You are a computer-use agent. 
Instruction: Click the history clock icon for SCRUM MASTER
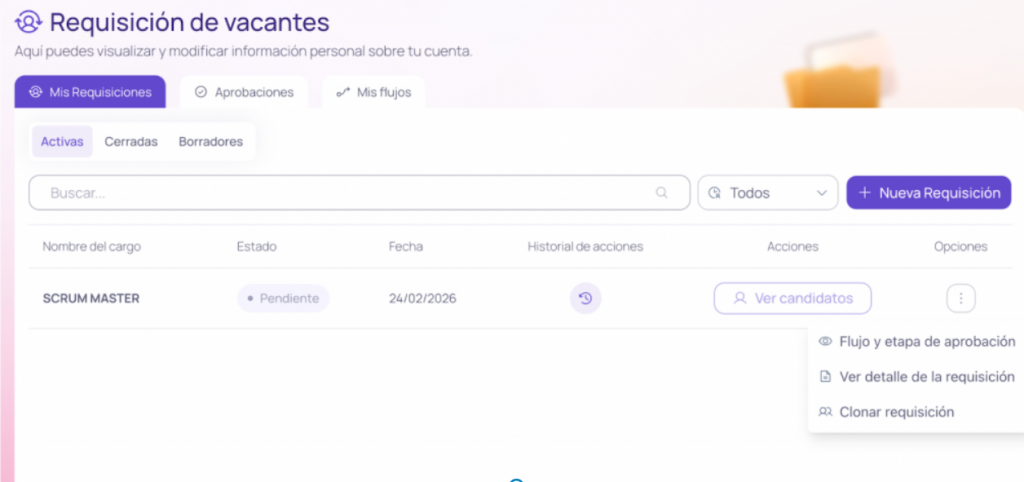[x=585, y=298]
